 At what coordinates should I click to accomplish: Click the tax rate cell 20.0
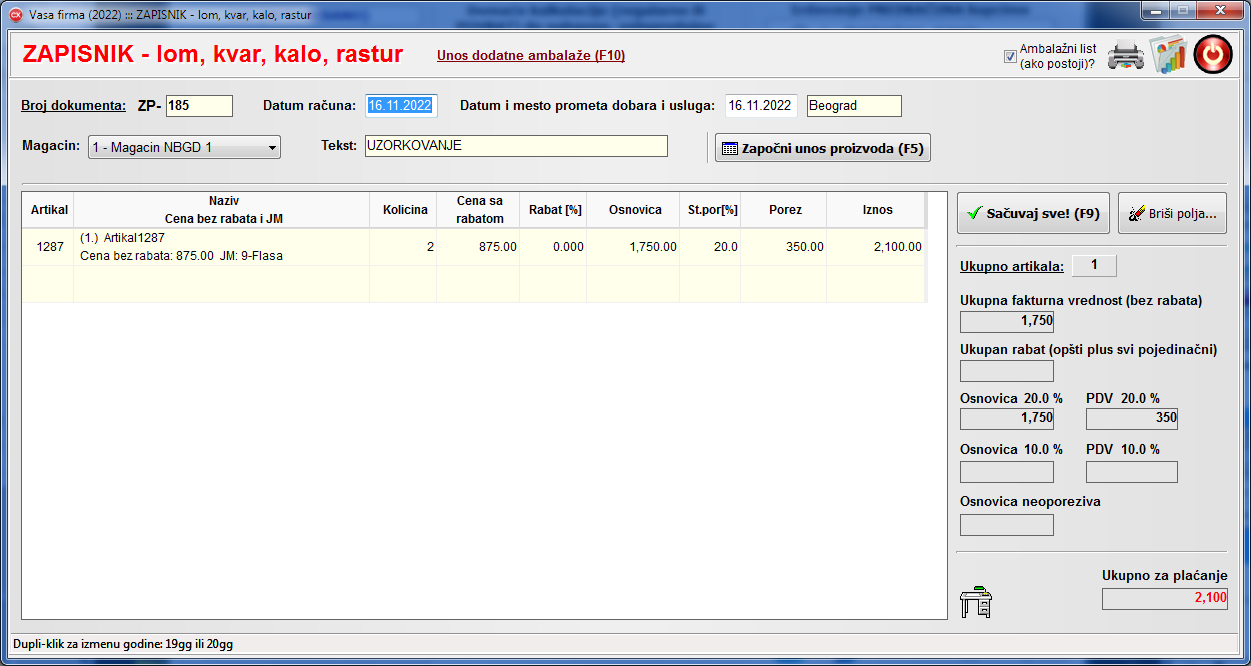tap(711, 247)
